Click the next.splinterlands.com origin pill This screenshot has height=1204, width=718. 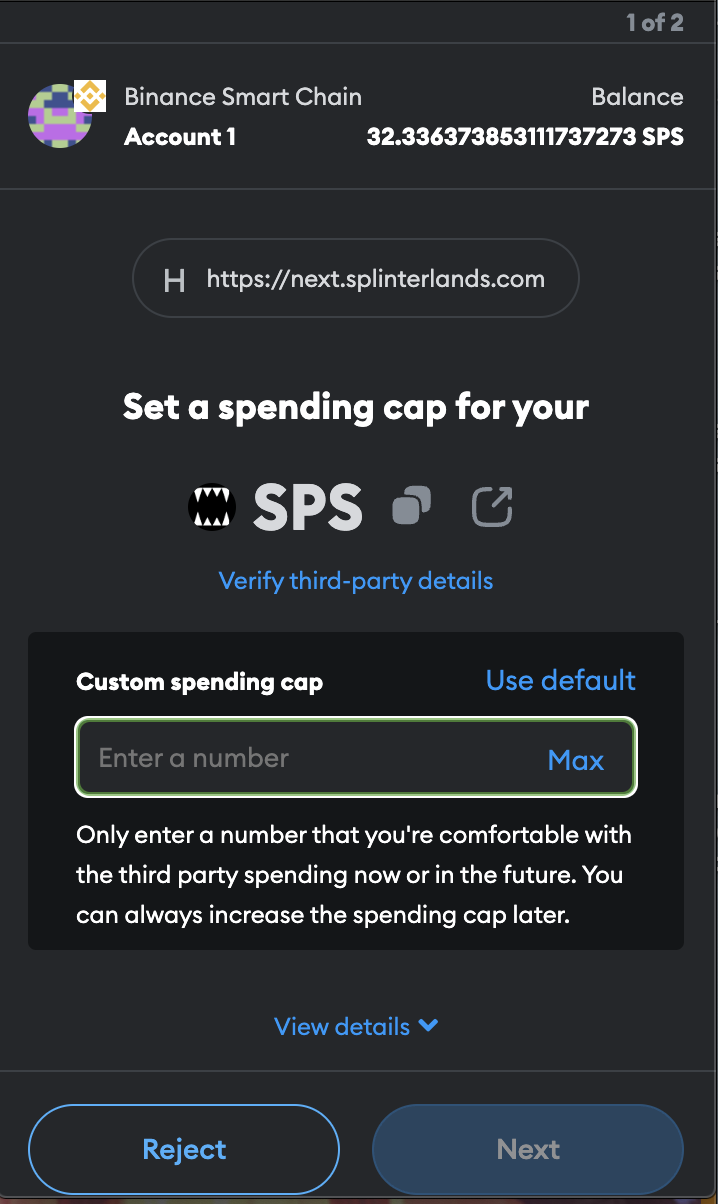356,278
